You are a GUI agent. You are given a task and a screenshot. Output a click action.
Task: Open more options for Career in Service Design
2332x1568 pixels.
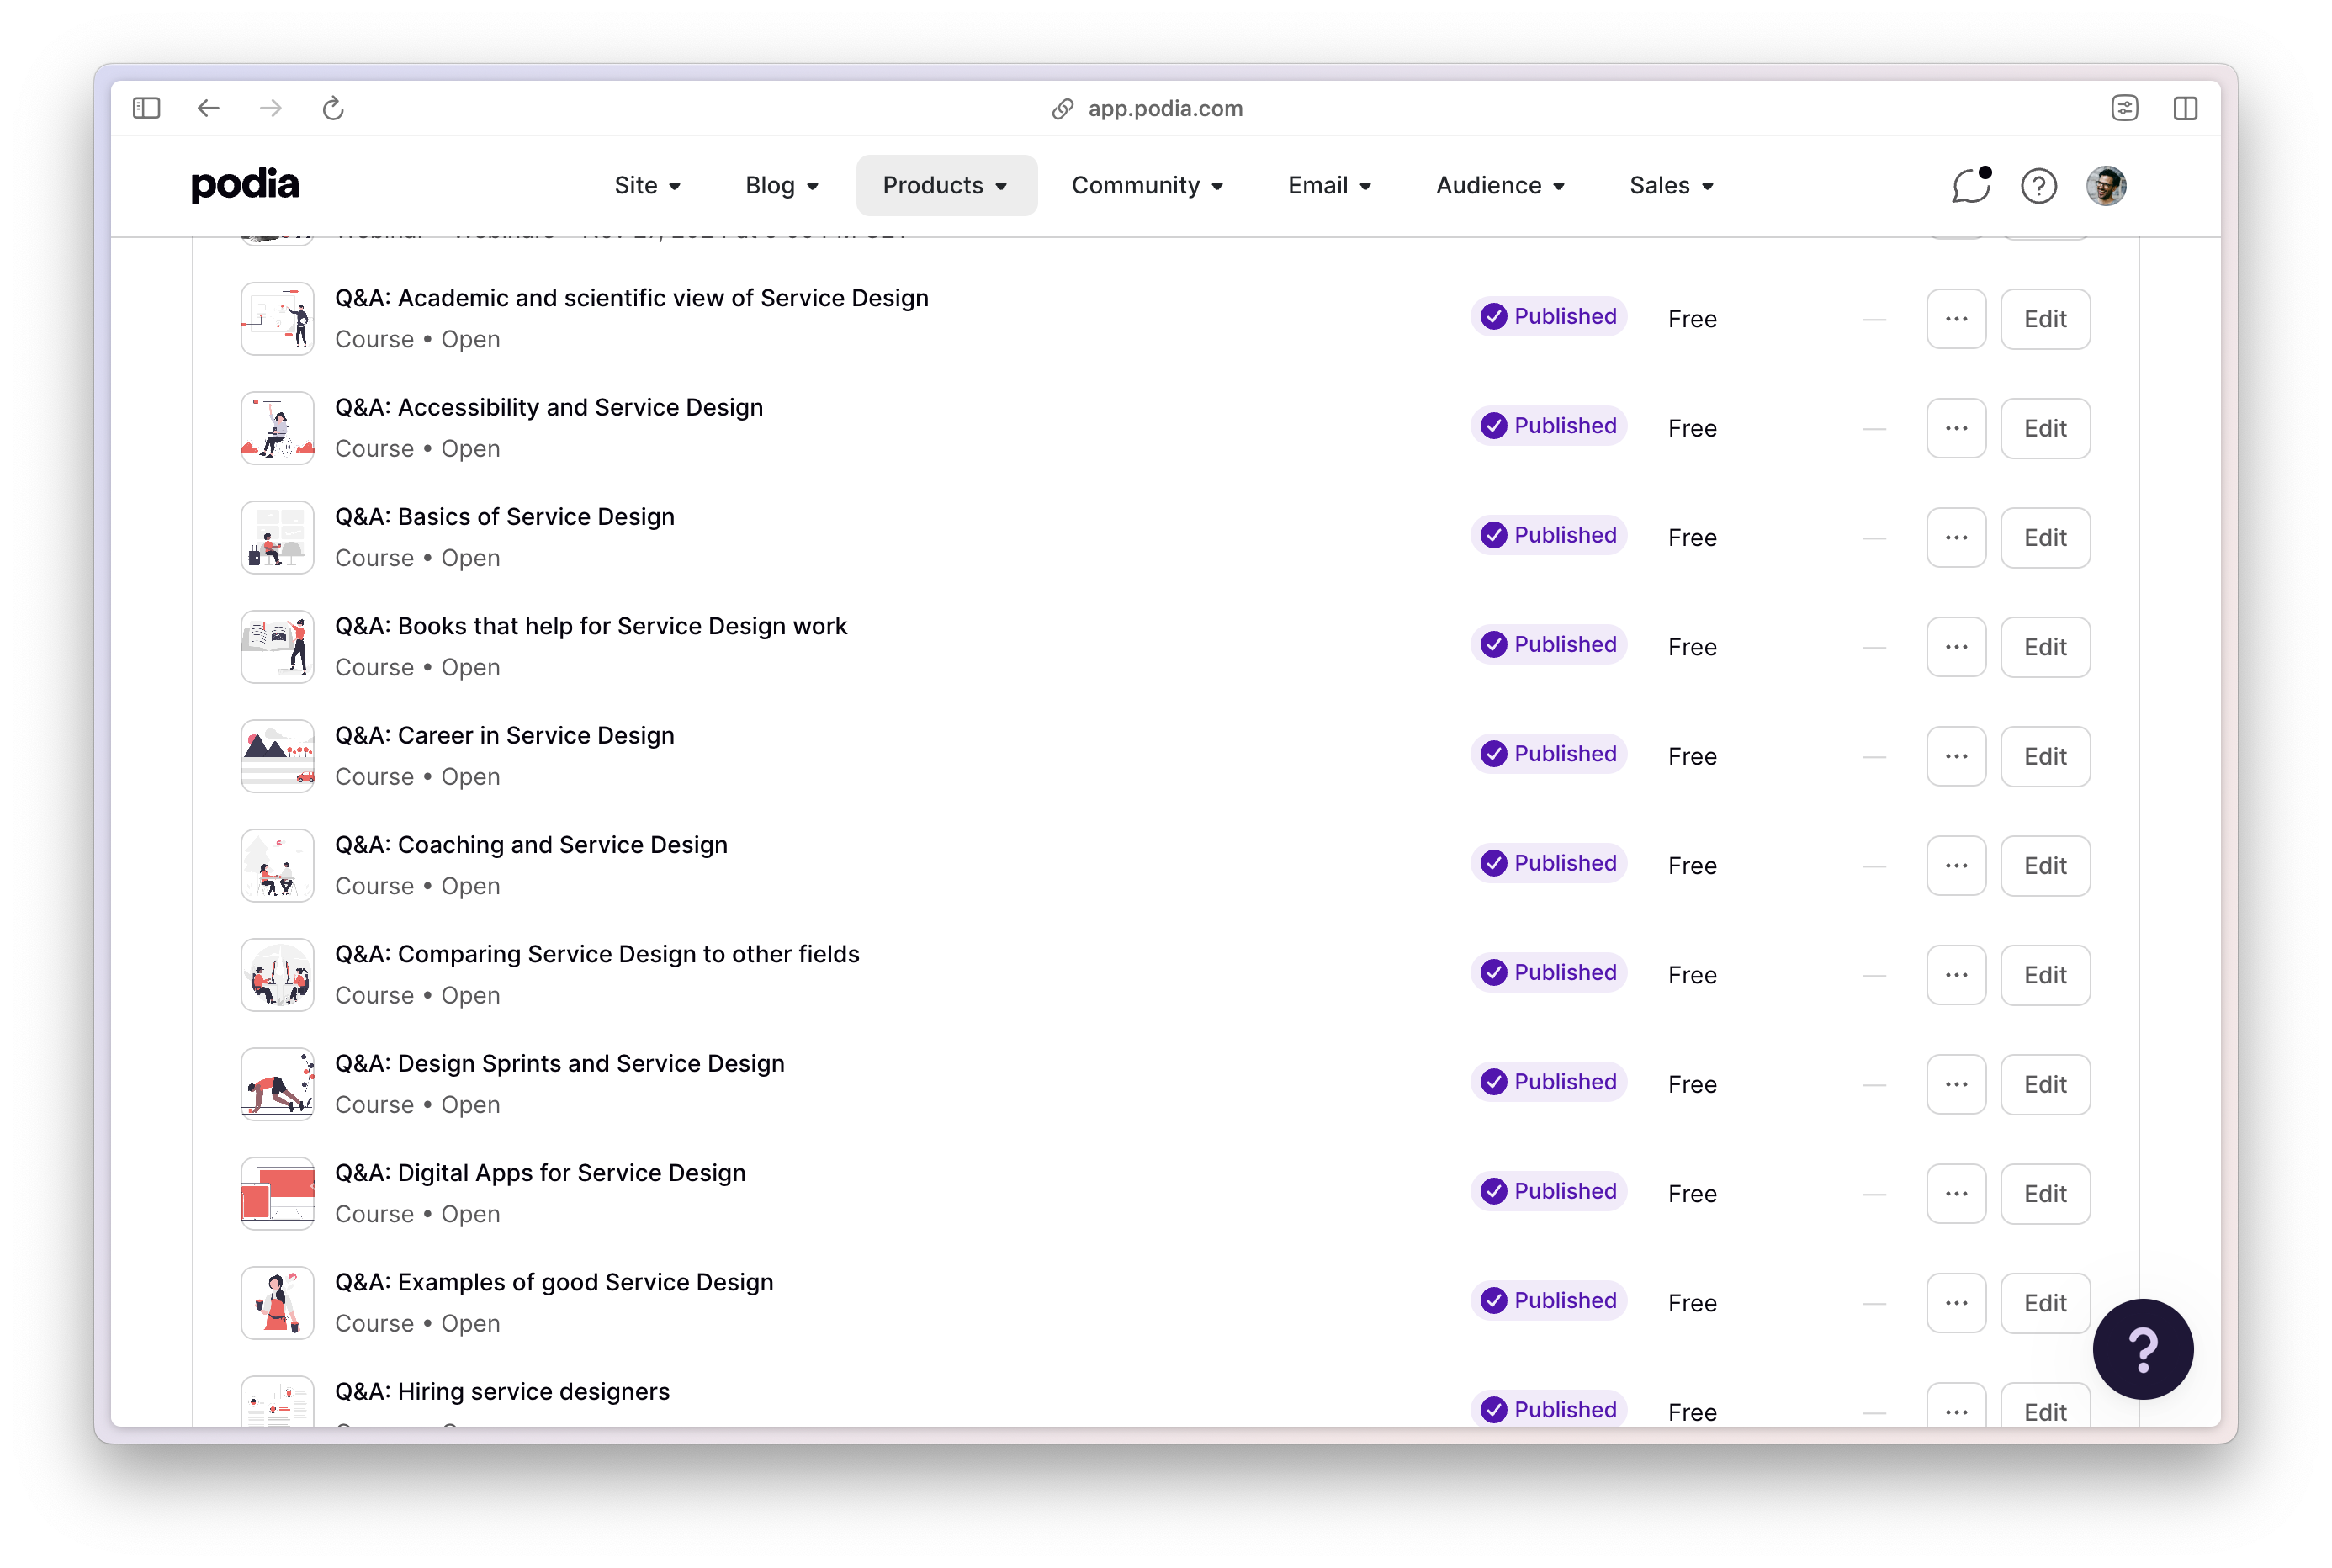(1956, 757)
